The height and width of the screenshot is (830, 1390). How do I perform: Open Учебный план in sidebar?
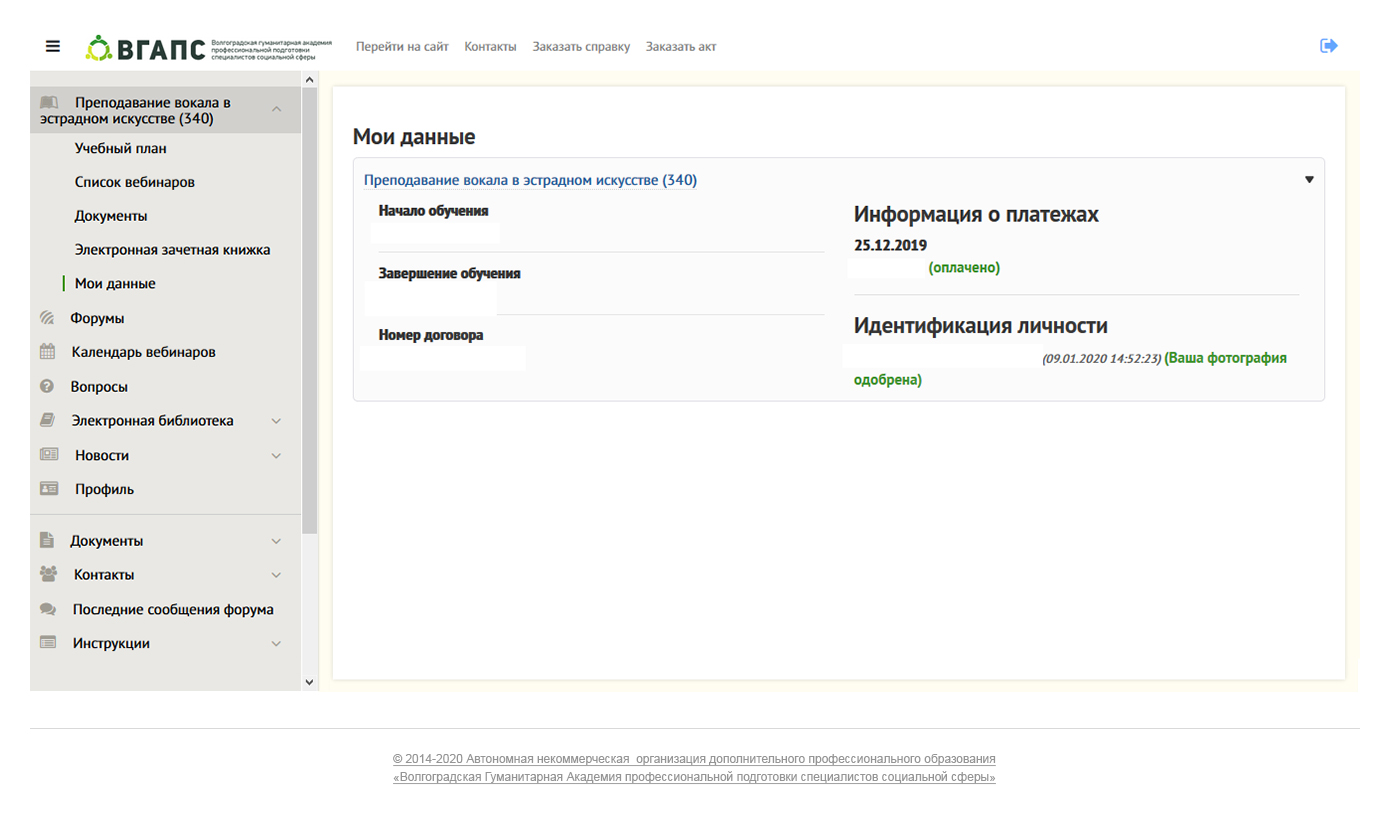coord(120,149)
